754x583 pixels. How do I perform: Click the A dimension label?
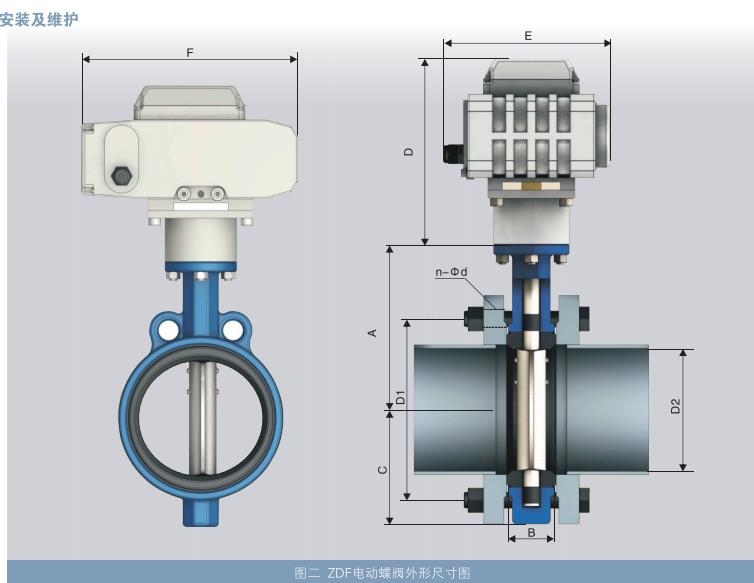click(373, 331)
